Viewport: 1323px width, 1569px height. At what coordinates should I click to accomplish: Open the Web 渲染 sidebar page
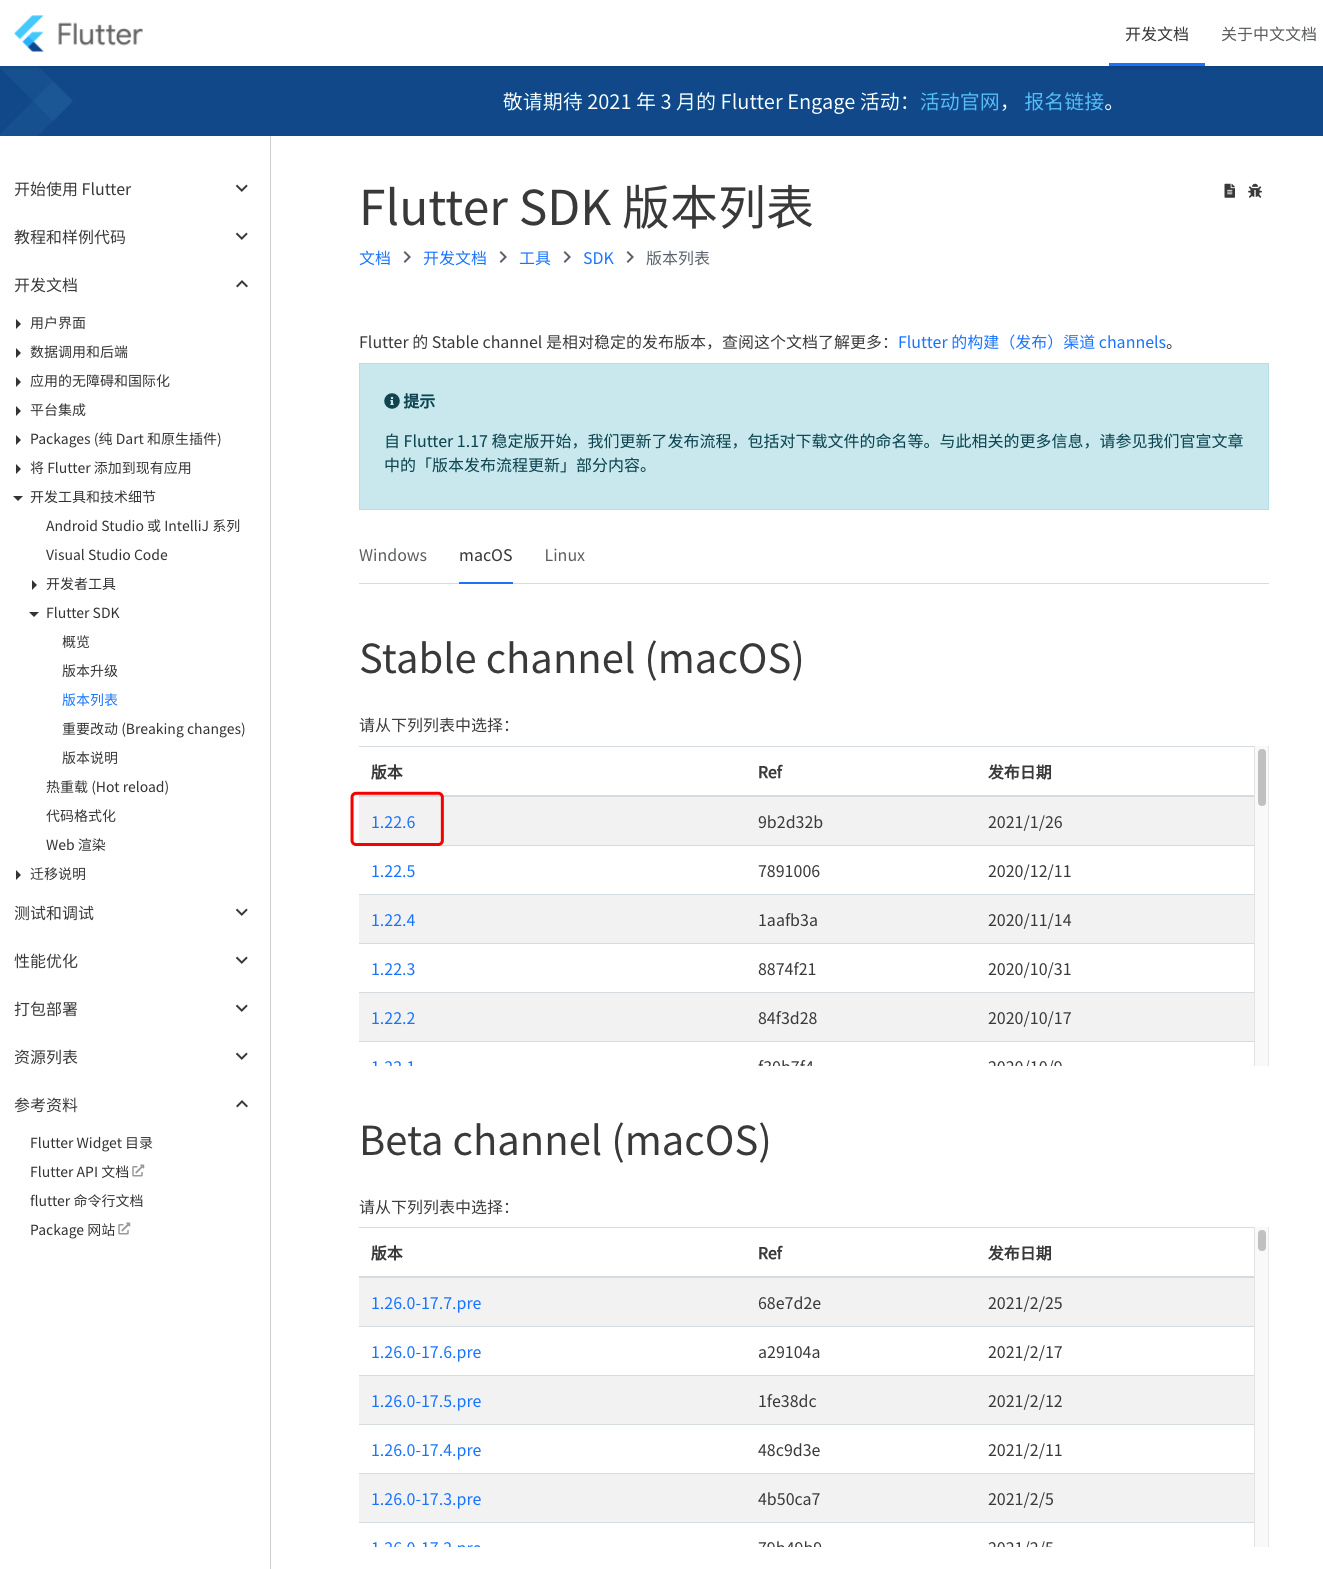tap(76, 845)
